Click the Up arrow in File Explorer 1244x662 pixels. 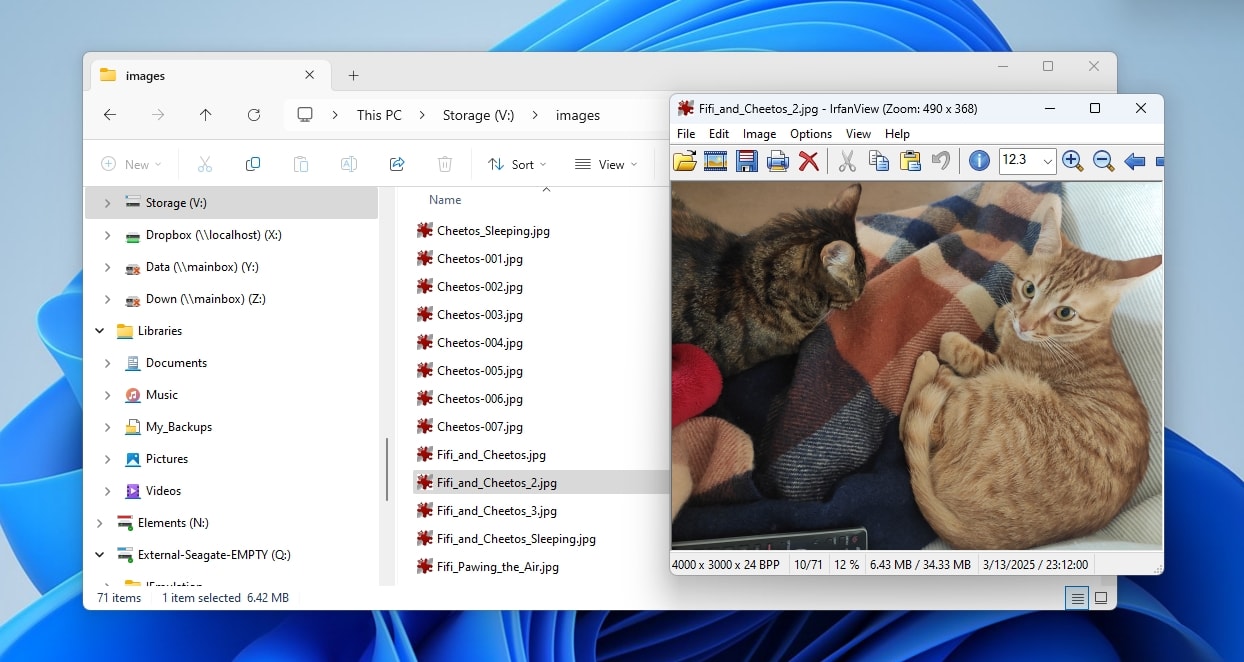click(206, 115)
